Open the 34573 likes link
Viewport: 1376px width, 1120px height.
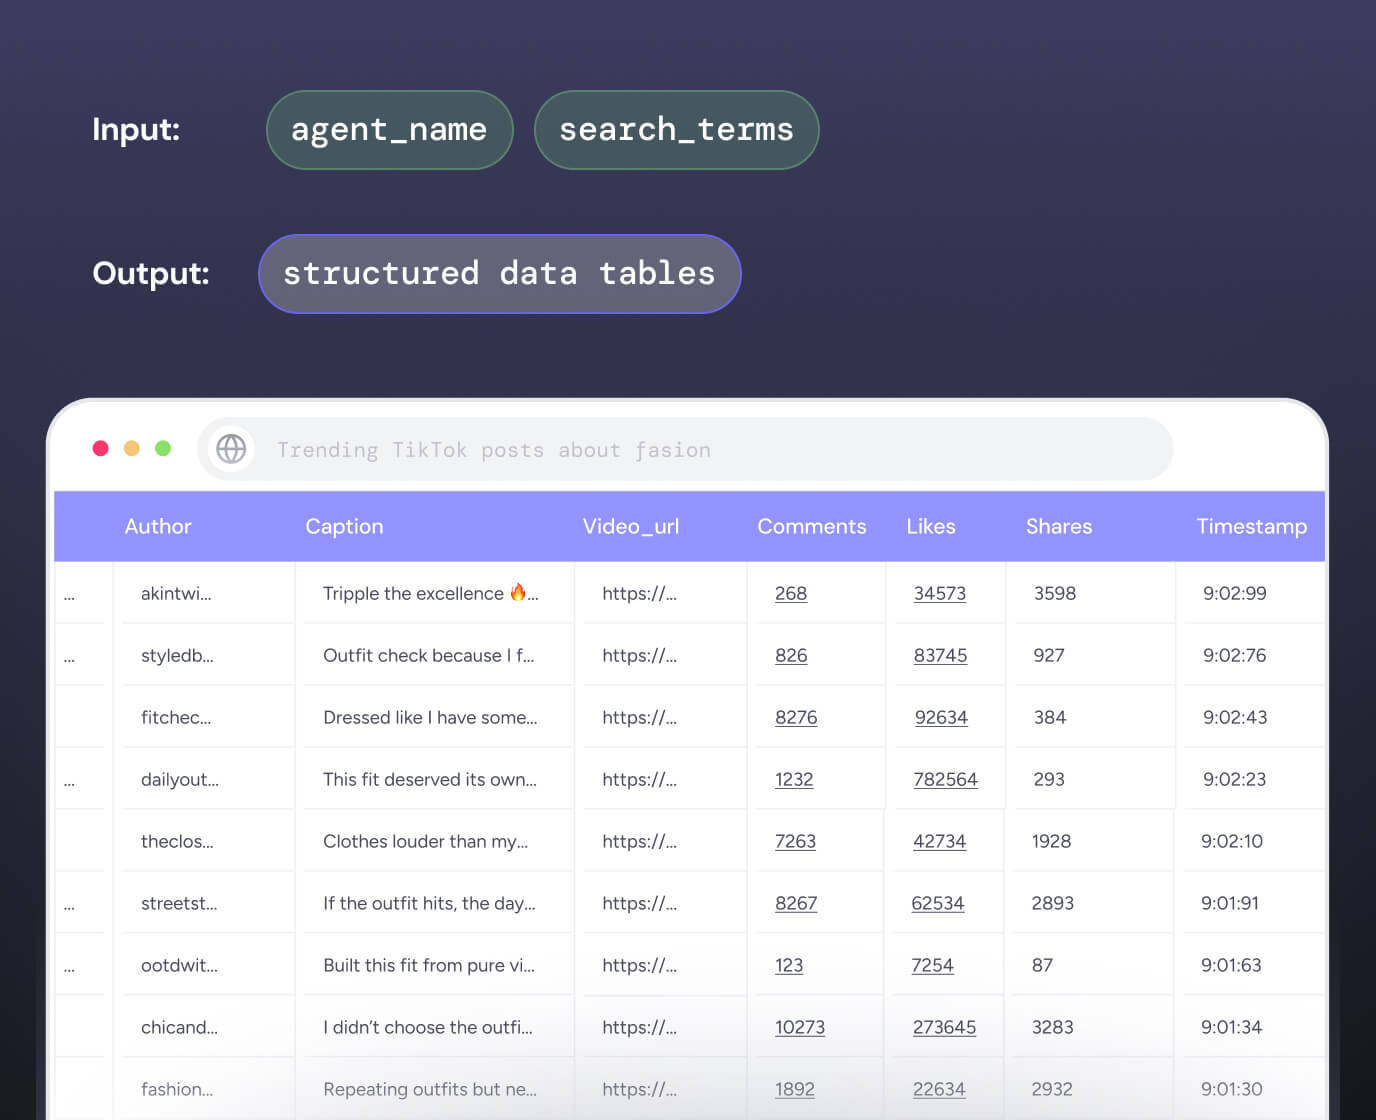tap(940, 593)
